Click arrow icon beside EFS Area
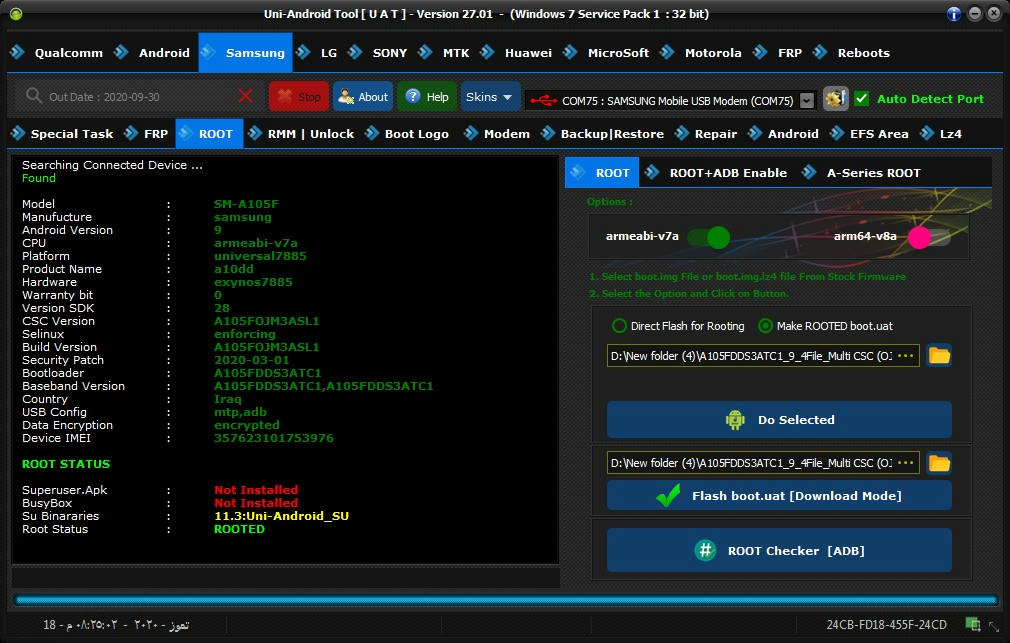 [x=837, y=133]
